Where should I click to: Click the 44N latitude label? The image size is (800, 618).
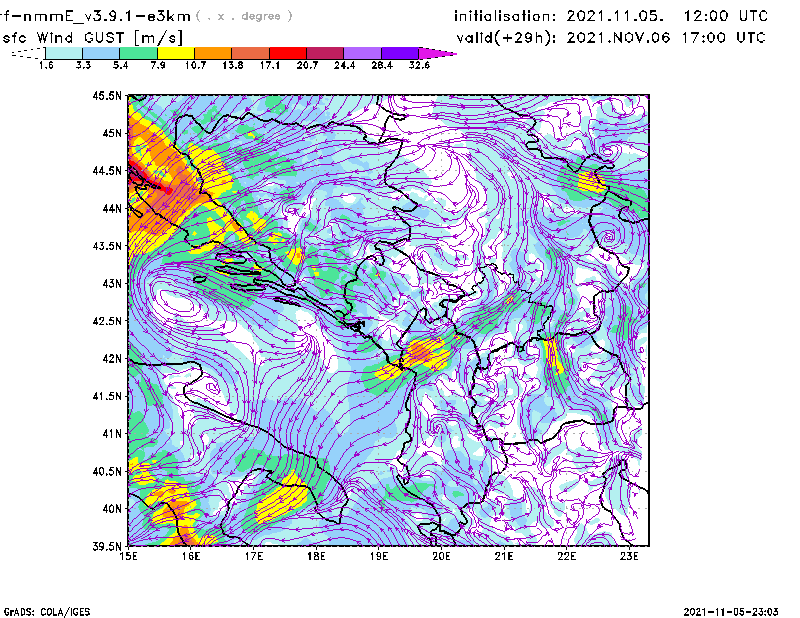(112, 208)
